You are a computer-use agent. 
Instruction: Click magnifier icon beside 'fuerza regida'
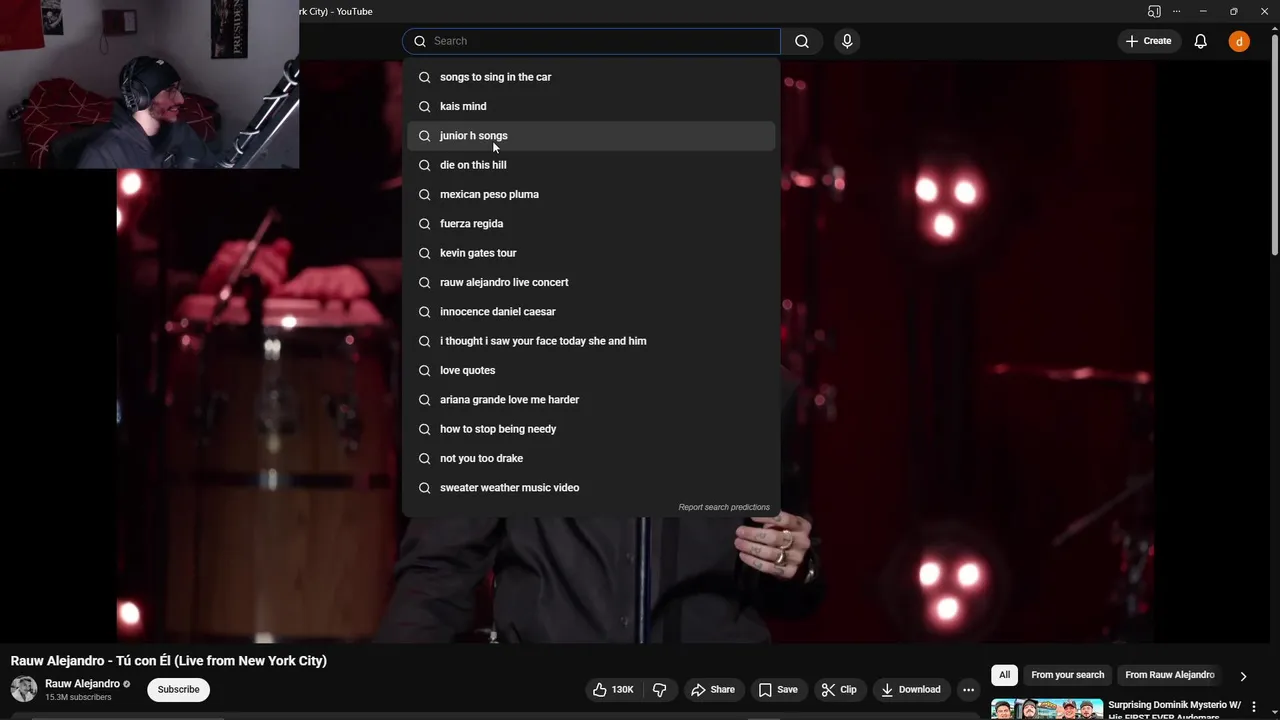tap(425, 224)
